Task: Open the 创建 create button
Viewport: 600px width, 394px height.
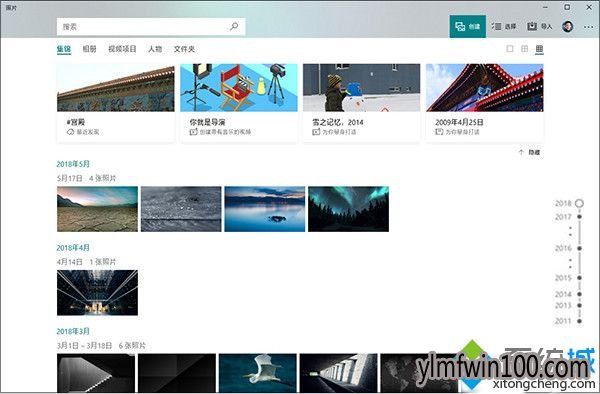Action: (x=468, y=26)
